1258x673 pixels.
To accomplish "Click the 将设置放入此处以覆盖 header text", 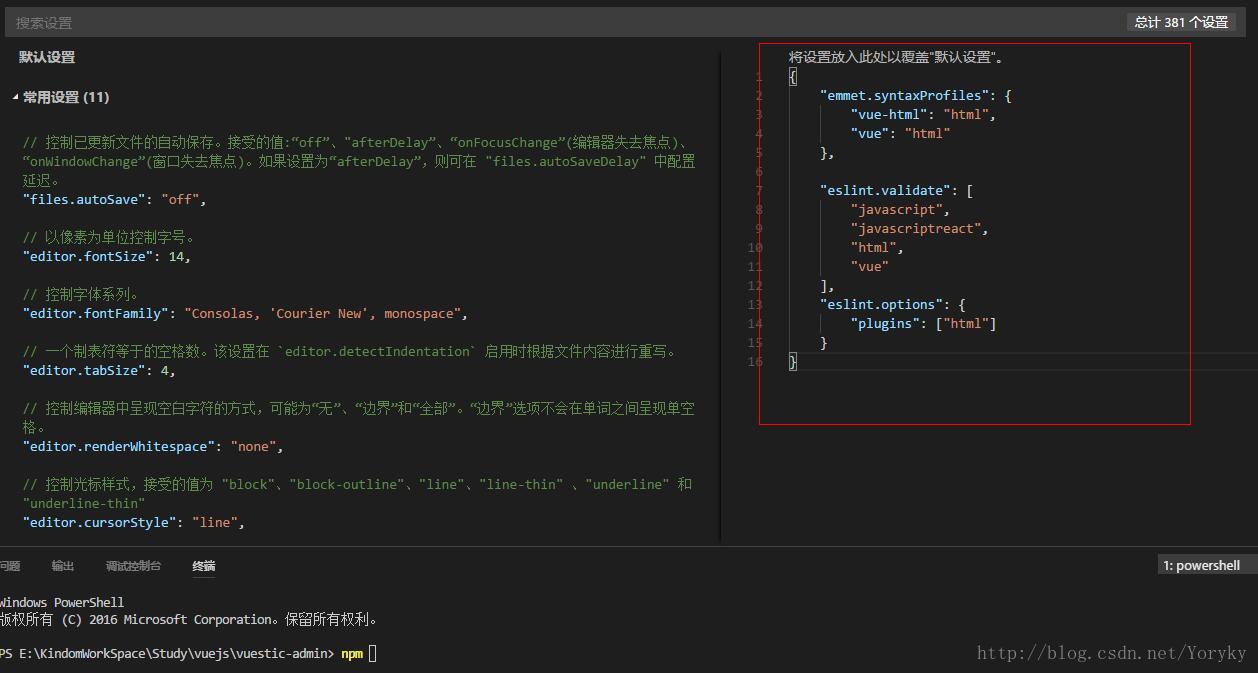I will coord(896,57).
